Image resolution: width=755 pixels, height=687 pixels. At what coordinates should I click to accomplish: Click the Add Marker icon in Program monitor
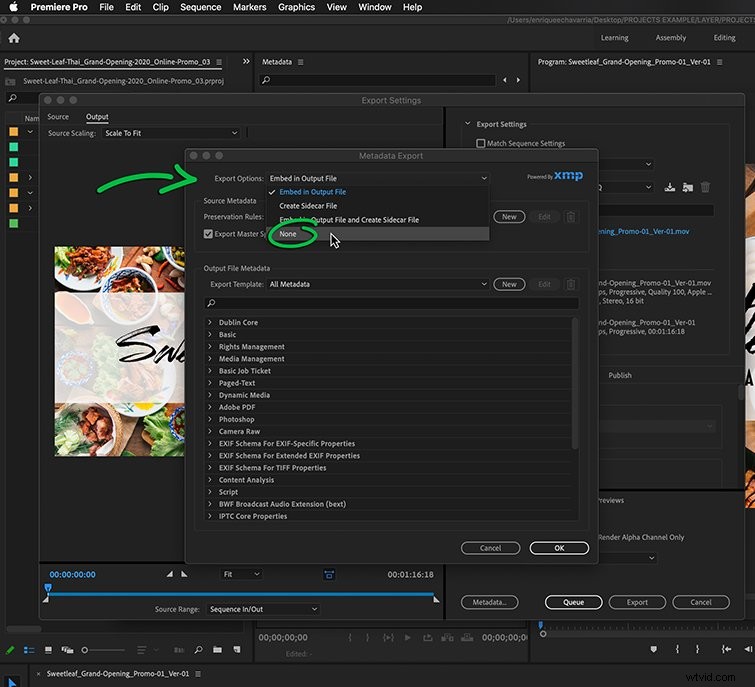click(x=653, y=649)
